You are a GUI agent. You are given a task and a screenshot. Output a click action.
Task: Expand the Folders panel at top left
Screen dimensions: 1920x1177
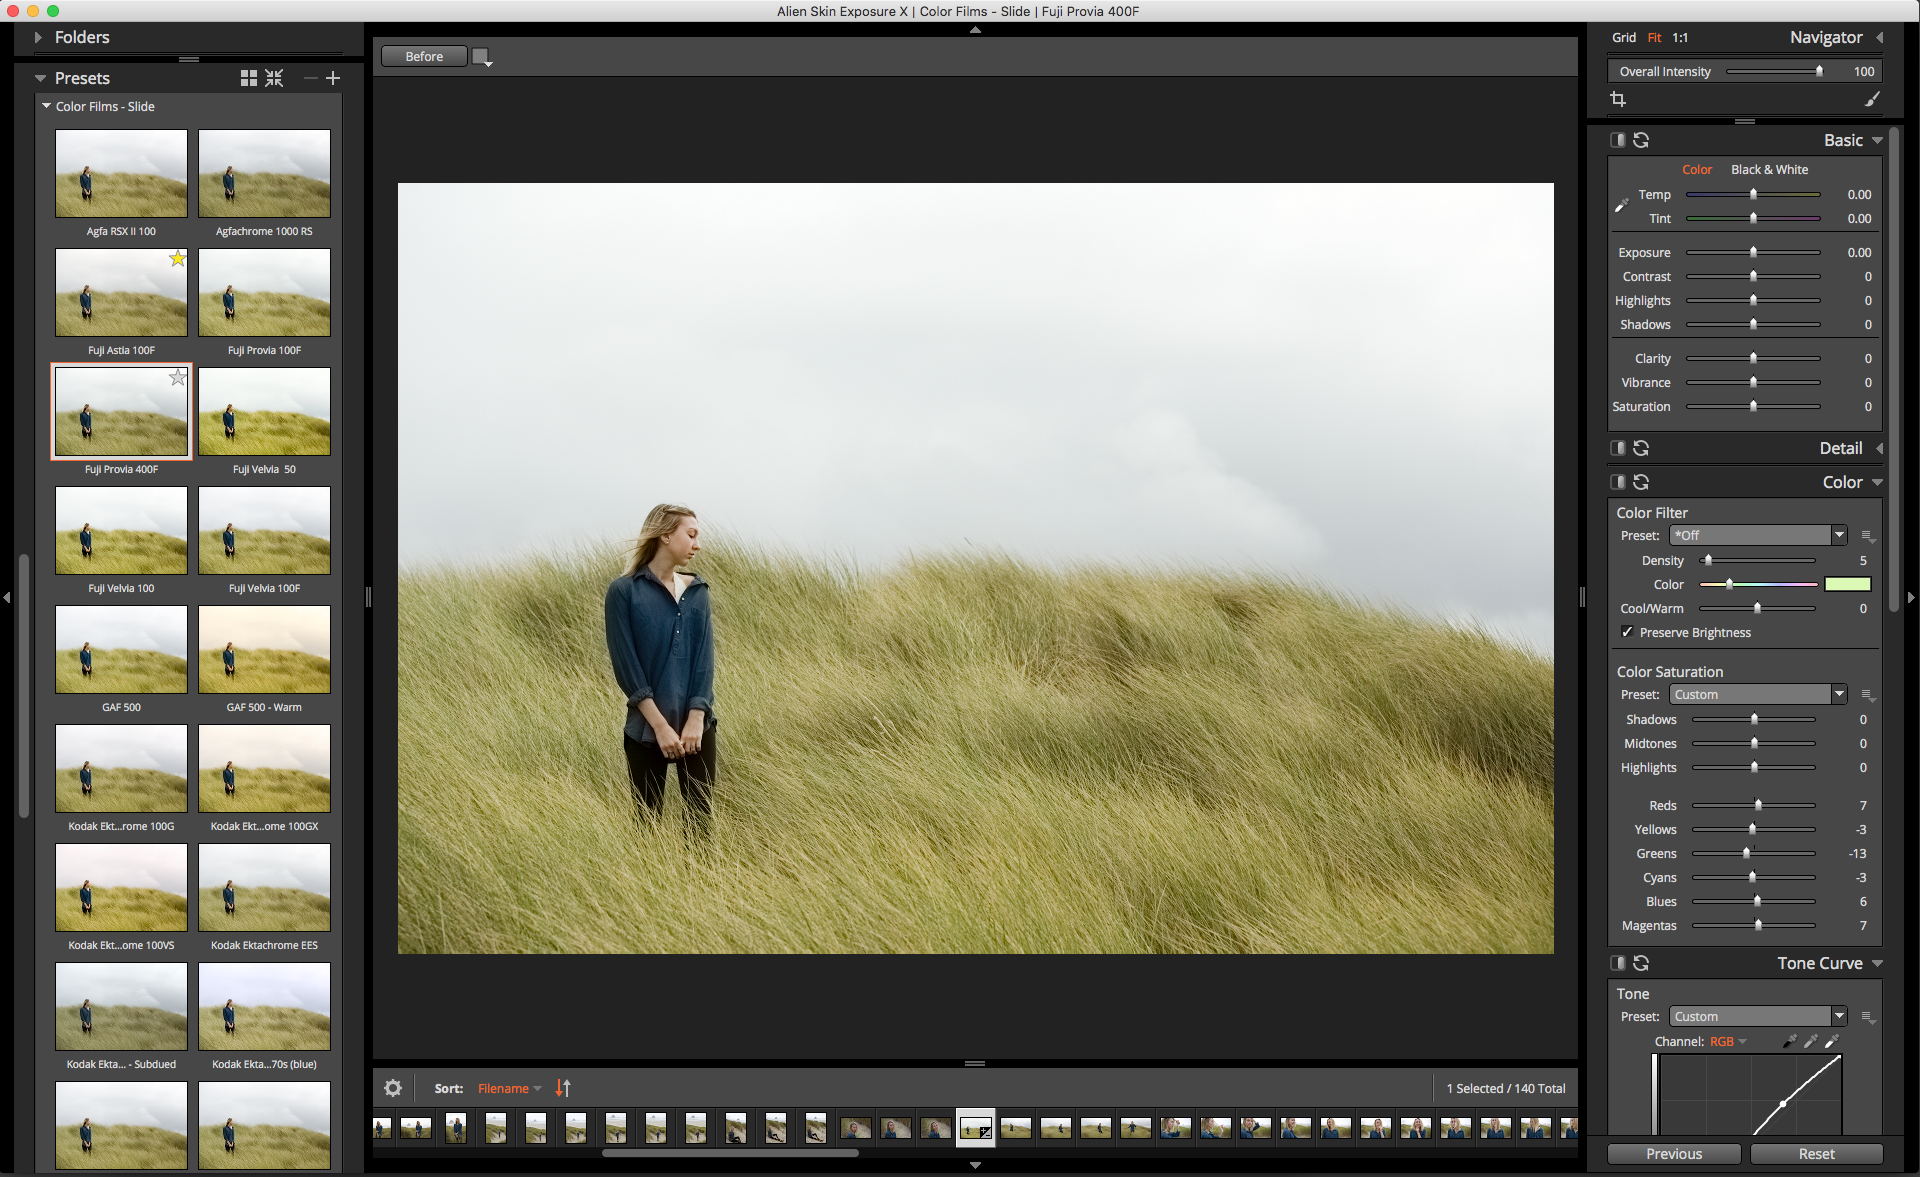[x=37, y=37]
